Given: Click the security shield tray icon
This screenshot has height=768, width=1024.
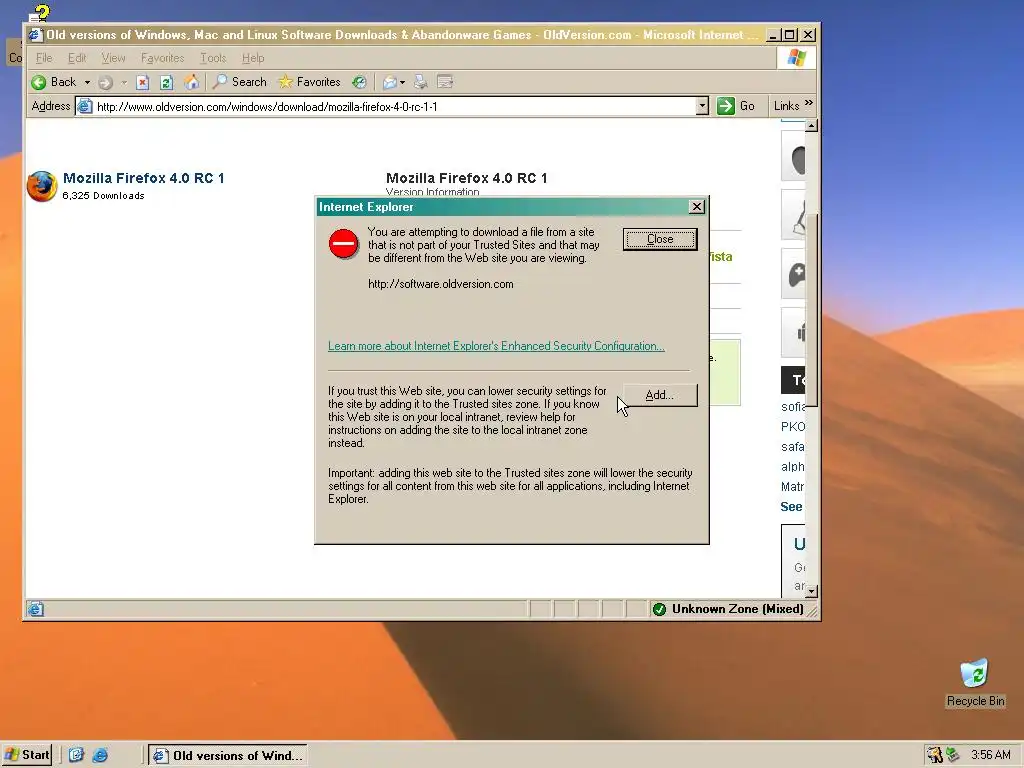Looking at the screenshot, I should 935,755.
